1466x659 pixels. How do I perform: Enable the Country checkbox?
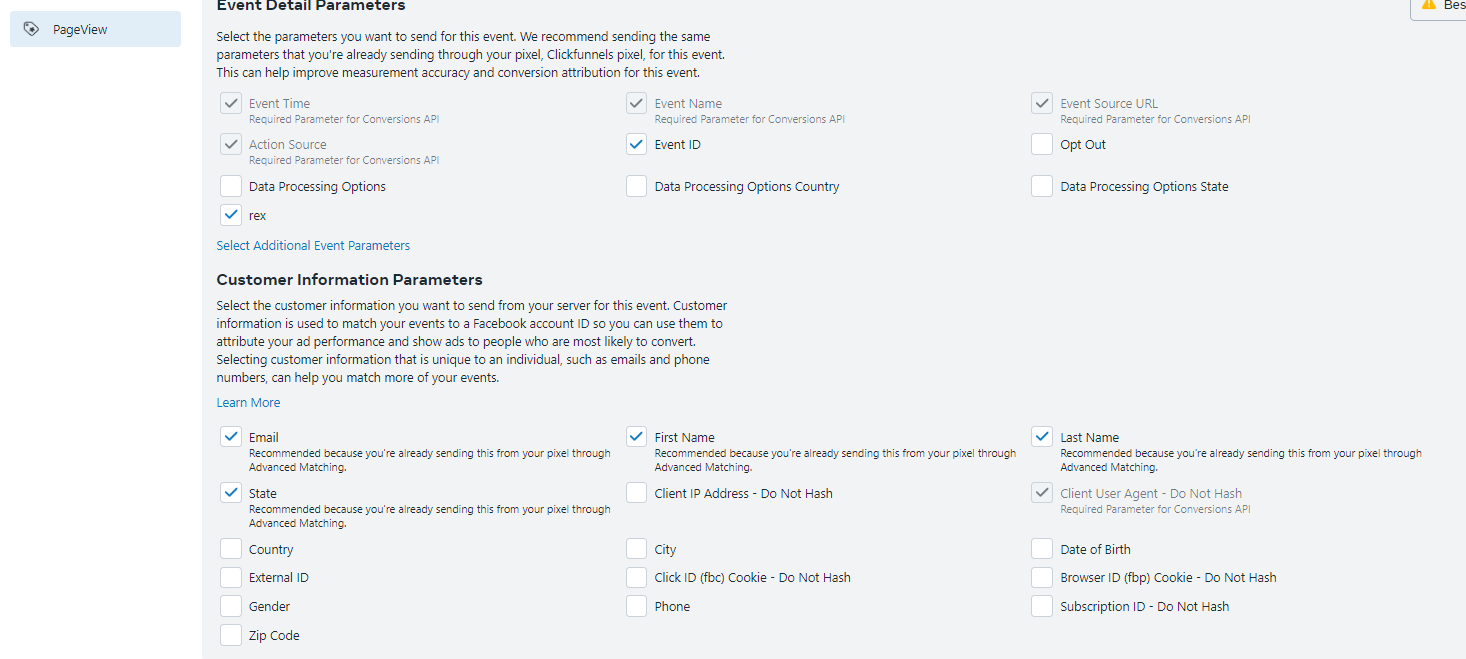[x=231, y=549]
